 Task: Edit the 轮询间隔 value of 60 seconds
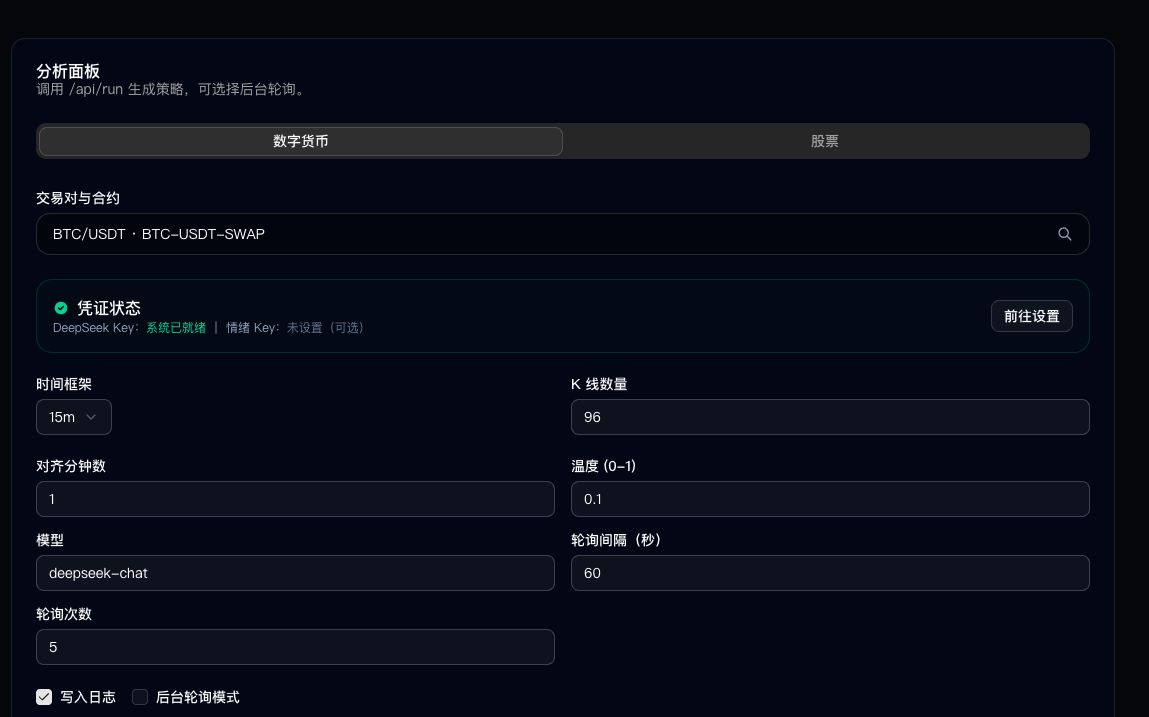click(830, 573)
